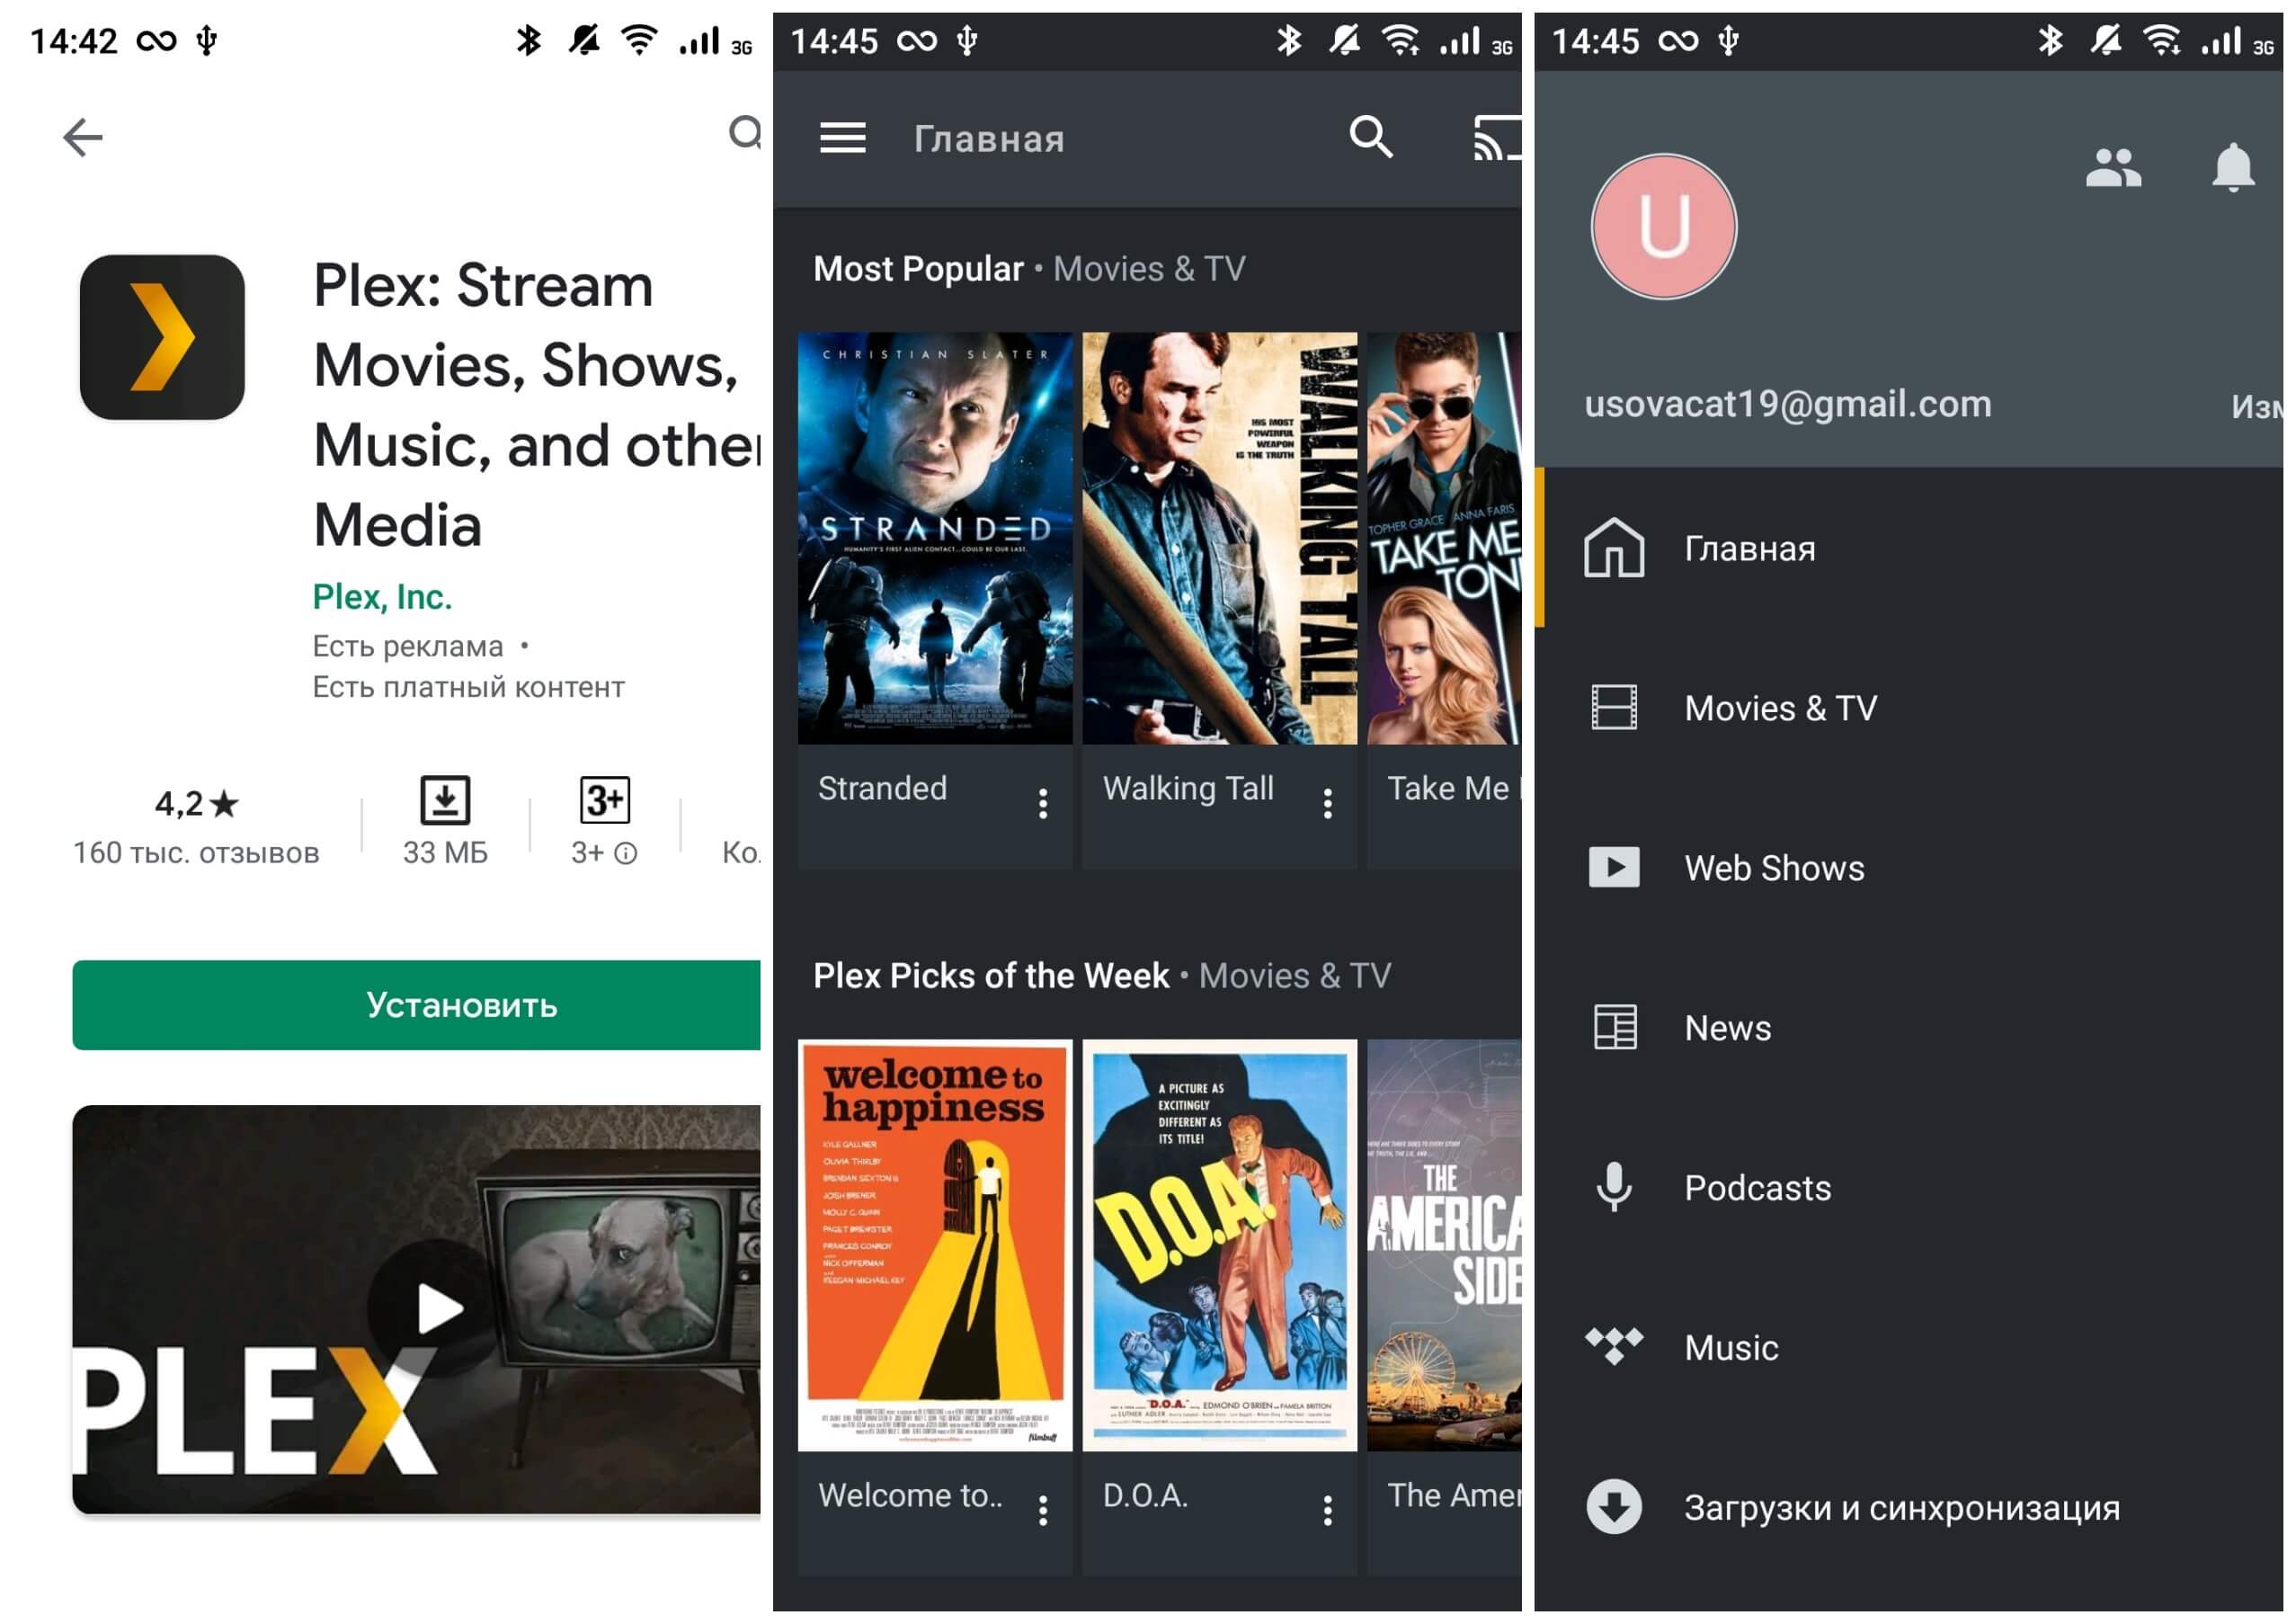Tap the play icon for Web Shows
This screenshot has height=1624, width=2296.
tap(1614, 867)
